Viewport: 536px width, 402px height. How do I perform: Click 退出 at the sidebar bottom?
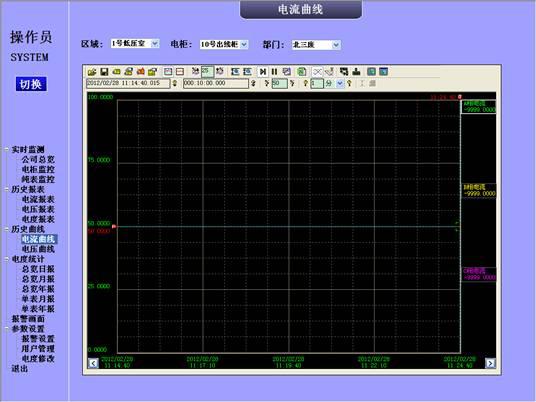(20, 368)
